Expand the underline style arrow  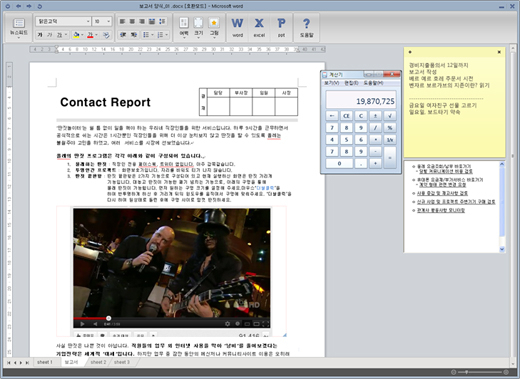[x=66, y=35]
